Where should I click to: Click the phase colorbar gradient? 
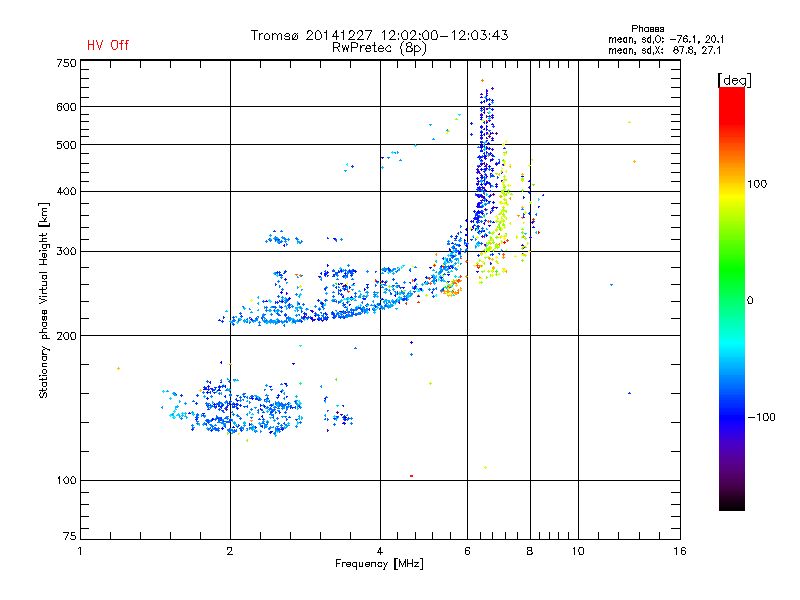[x=732, y=298]
